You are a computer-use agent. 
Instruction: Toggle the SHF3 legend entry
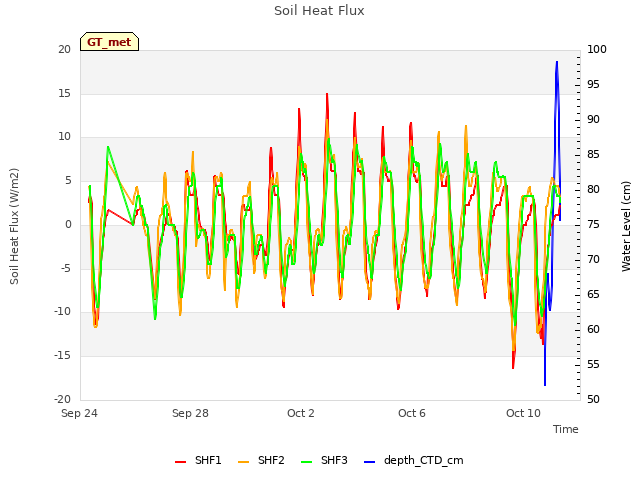click(x=324, y=460)
